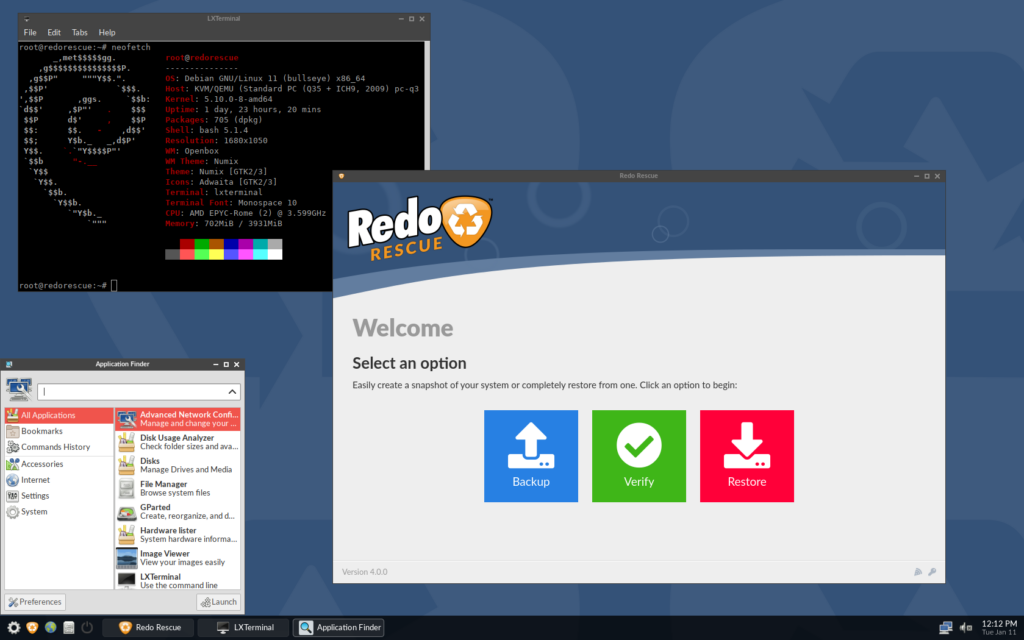Image resolution: width=1024 pixels, height=640 pixels.
Task: Click the Launch button in Application Finder
Action: (218, 602)
